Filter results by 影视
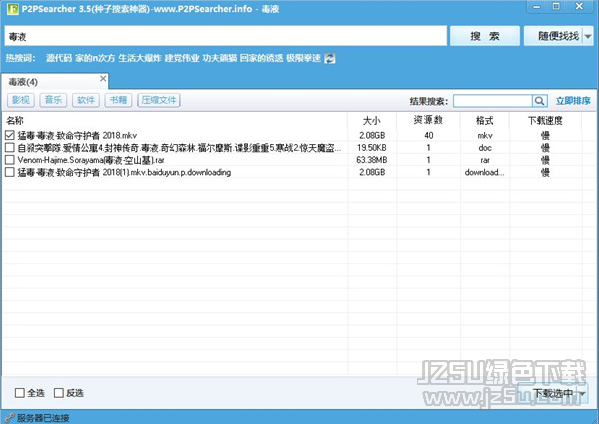This screenshot has height=424, width=599. (21, 100)
